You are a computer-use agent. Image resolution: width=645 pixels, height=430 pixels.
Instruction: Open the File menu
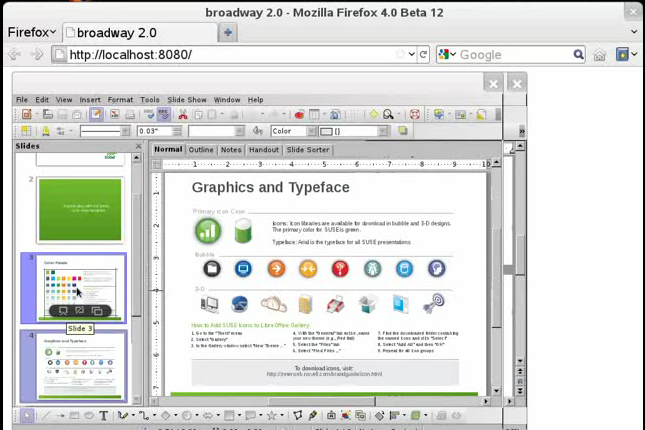[x=22, y=100]
